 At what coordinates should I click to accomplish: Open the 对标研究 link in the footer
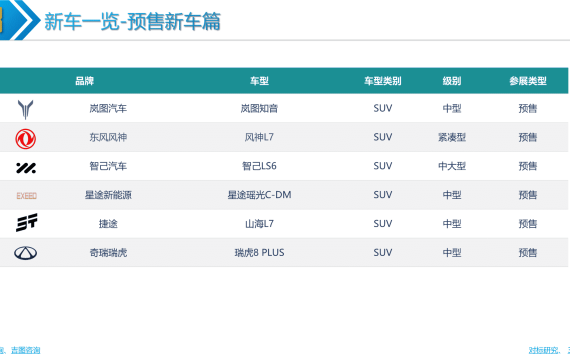click(543, 350)
